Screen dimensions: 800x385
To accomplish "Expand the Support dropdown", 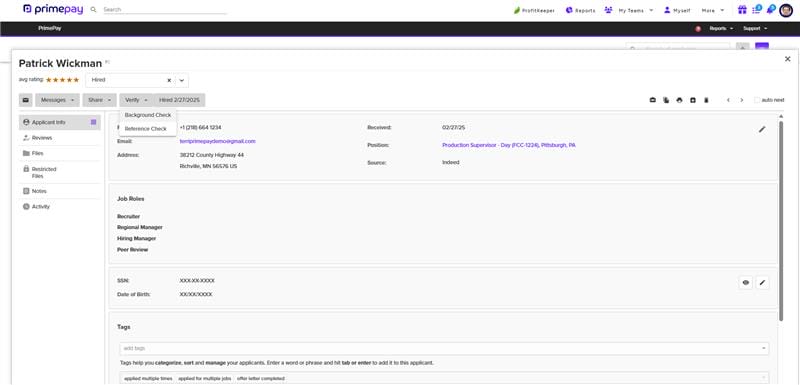I will tap(755, 29).
